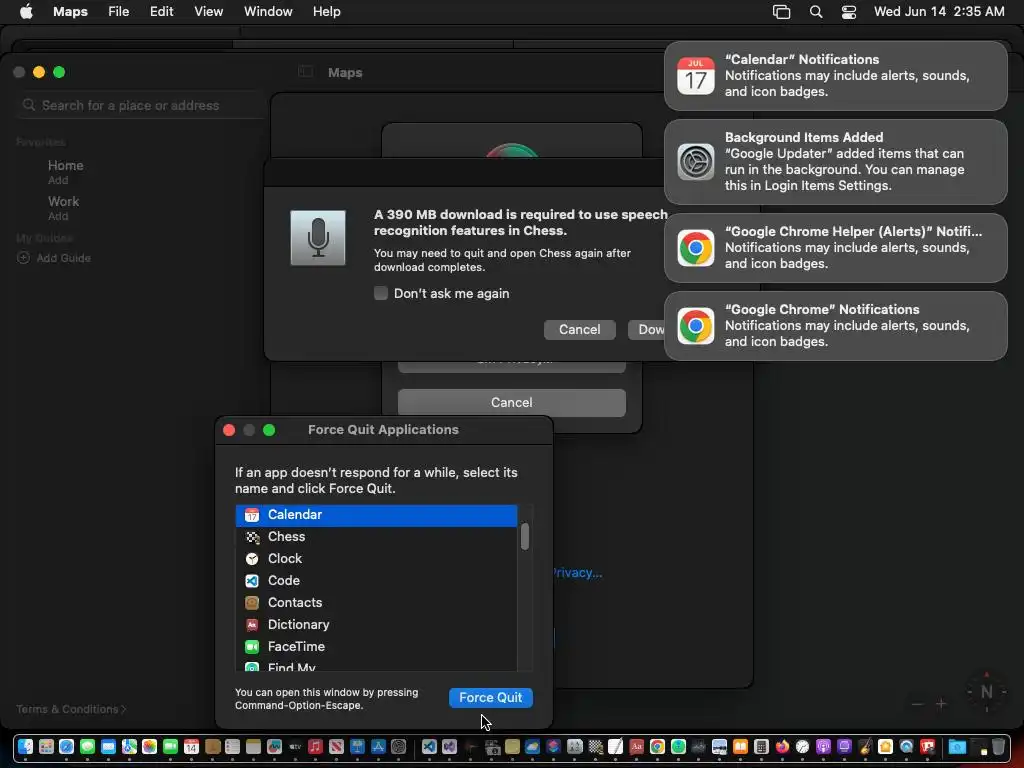Open the Maps menu
Viewport: 1024px width, 768px height.
(71, 12)
